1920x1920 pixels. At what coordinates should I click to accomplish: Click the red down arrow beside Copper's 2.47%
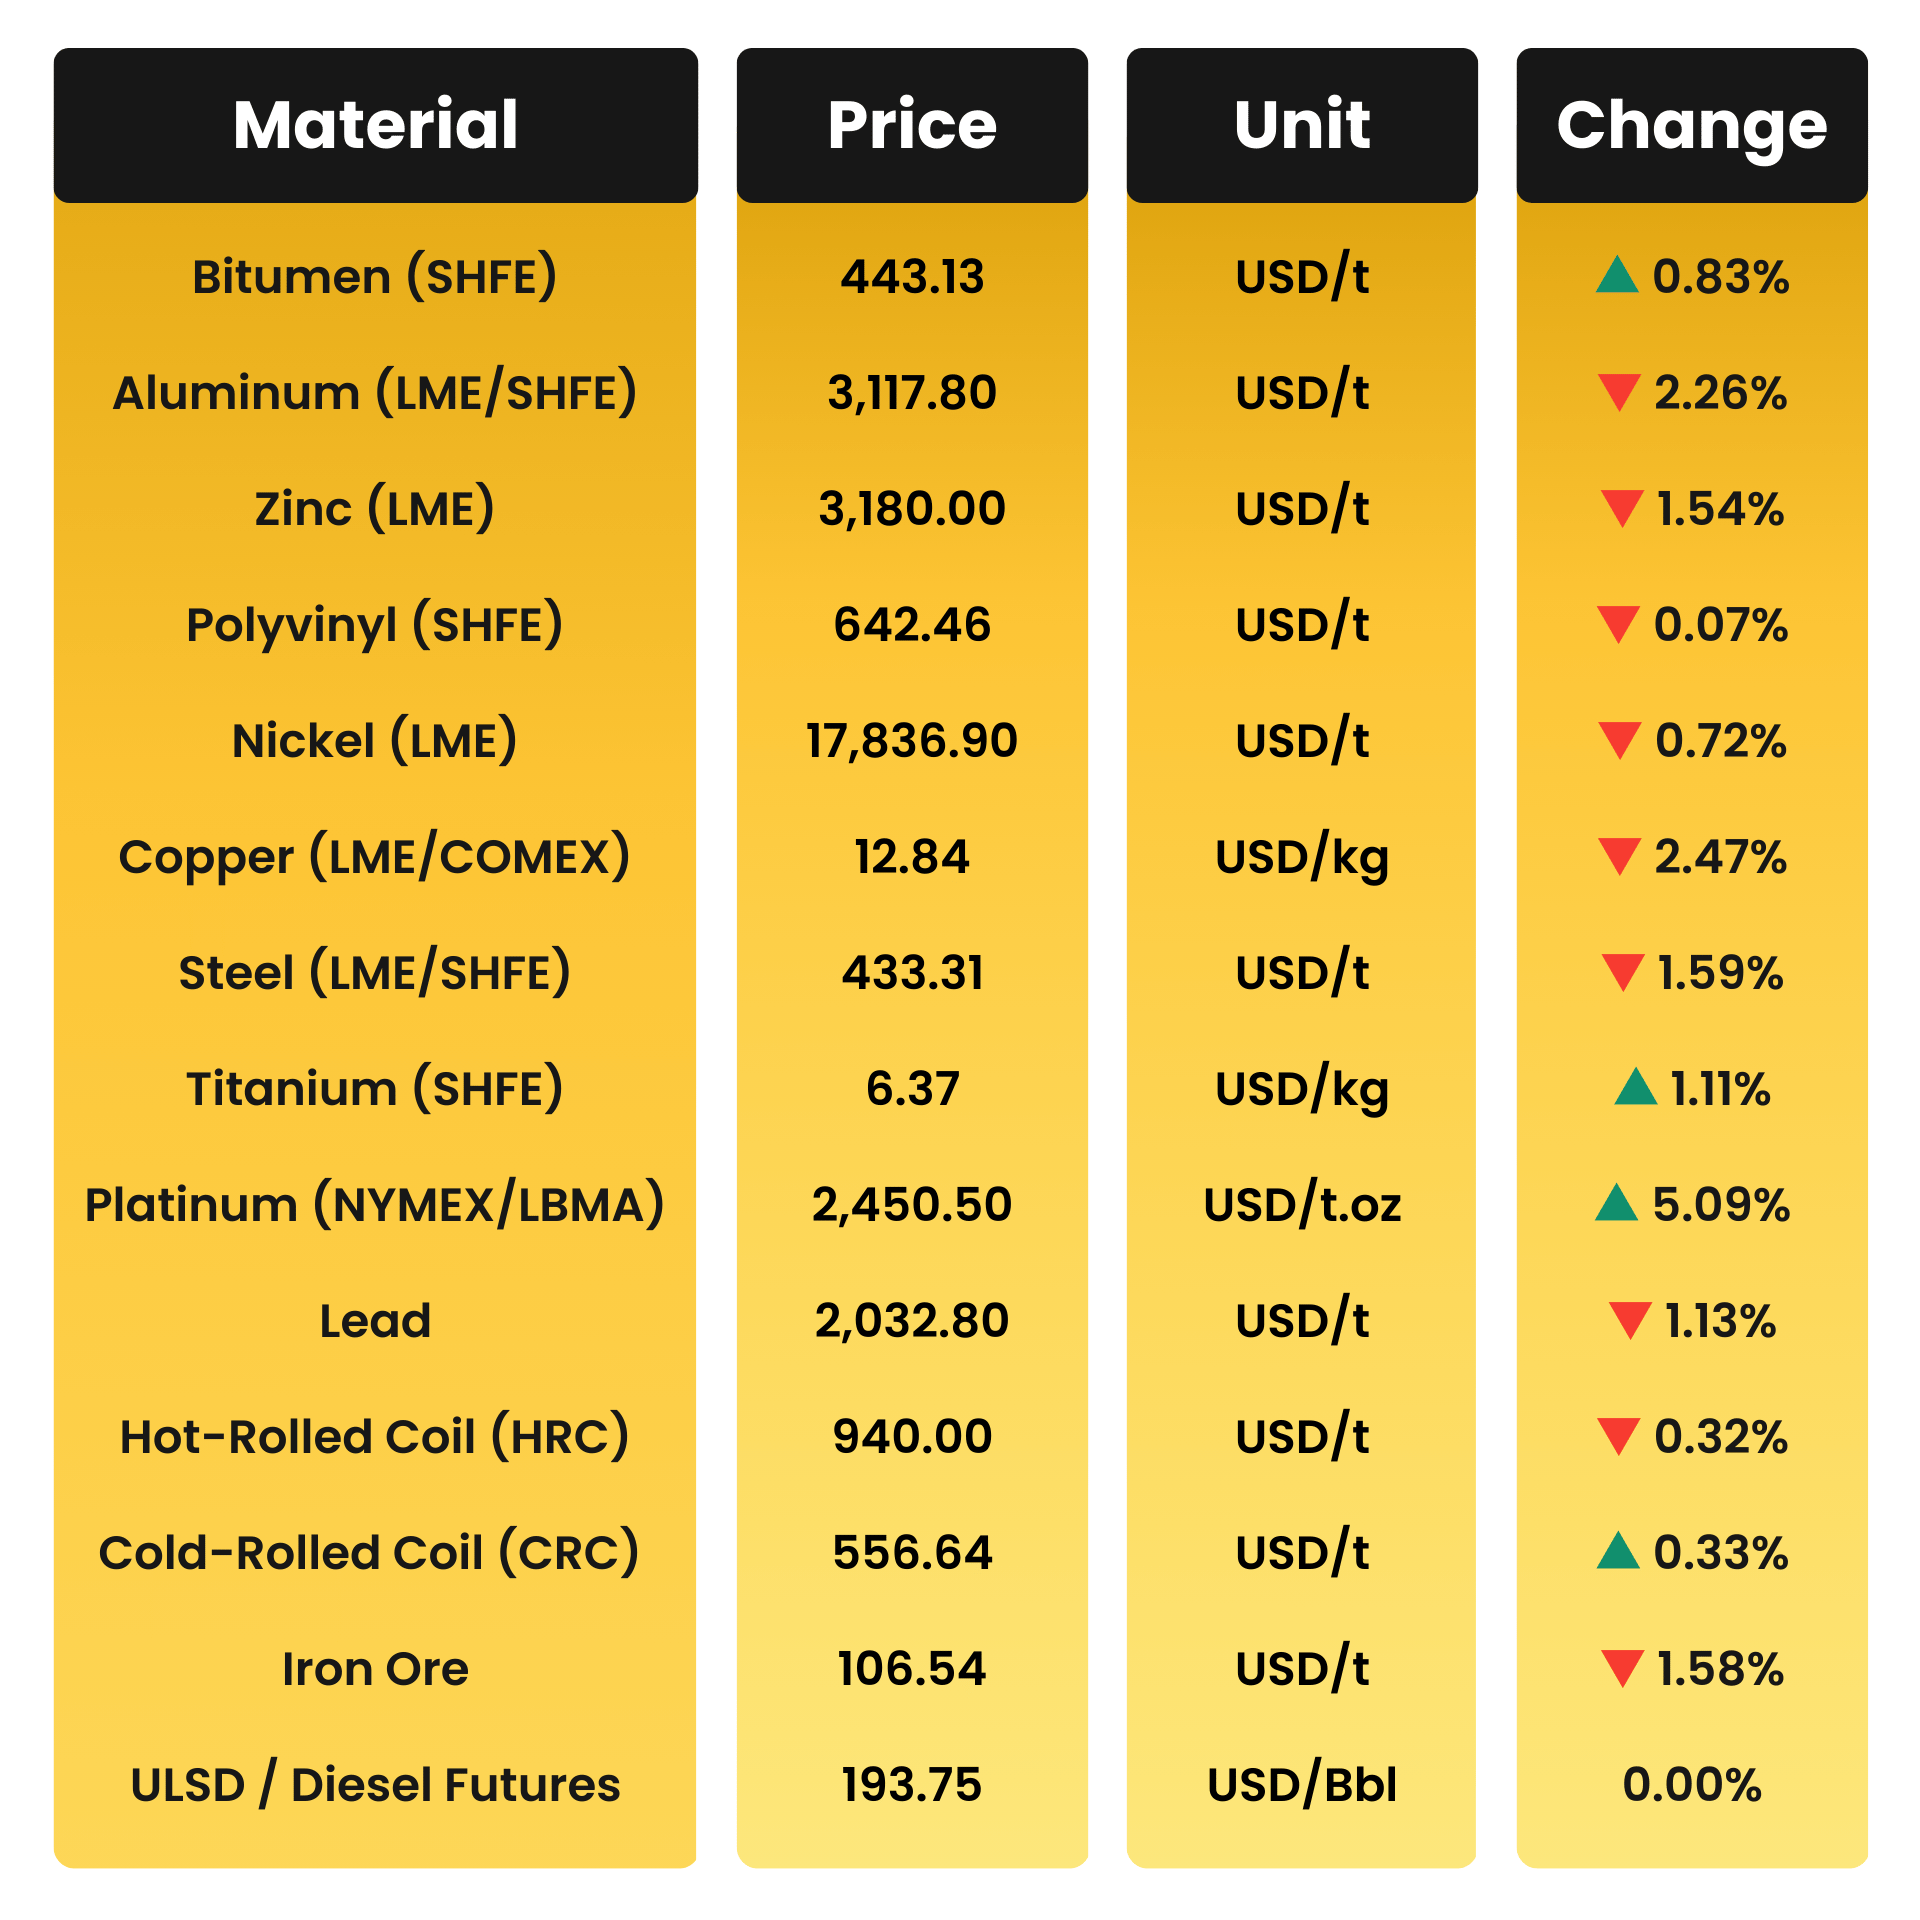click(1619, 855)
